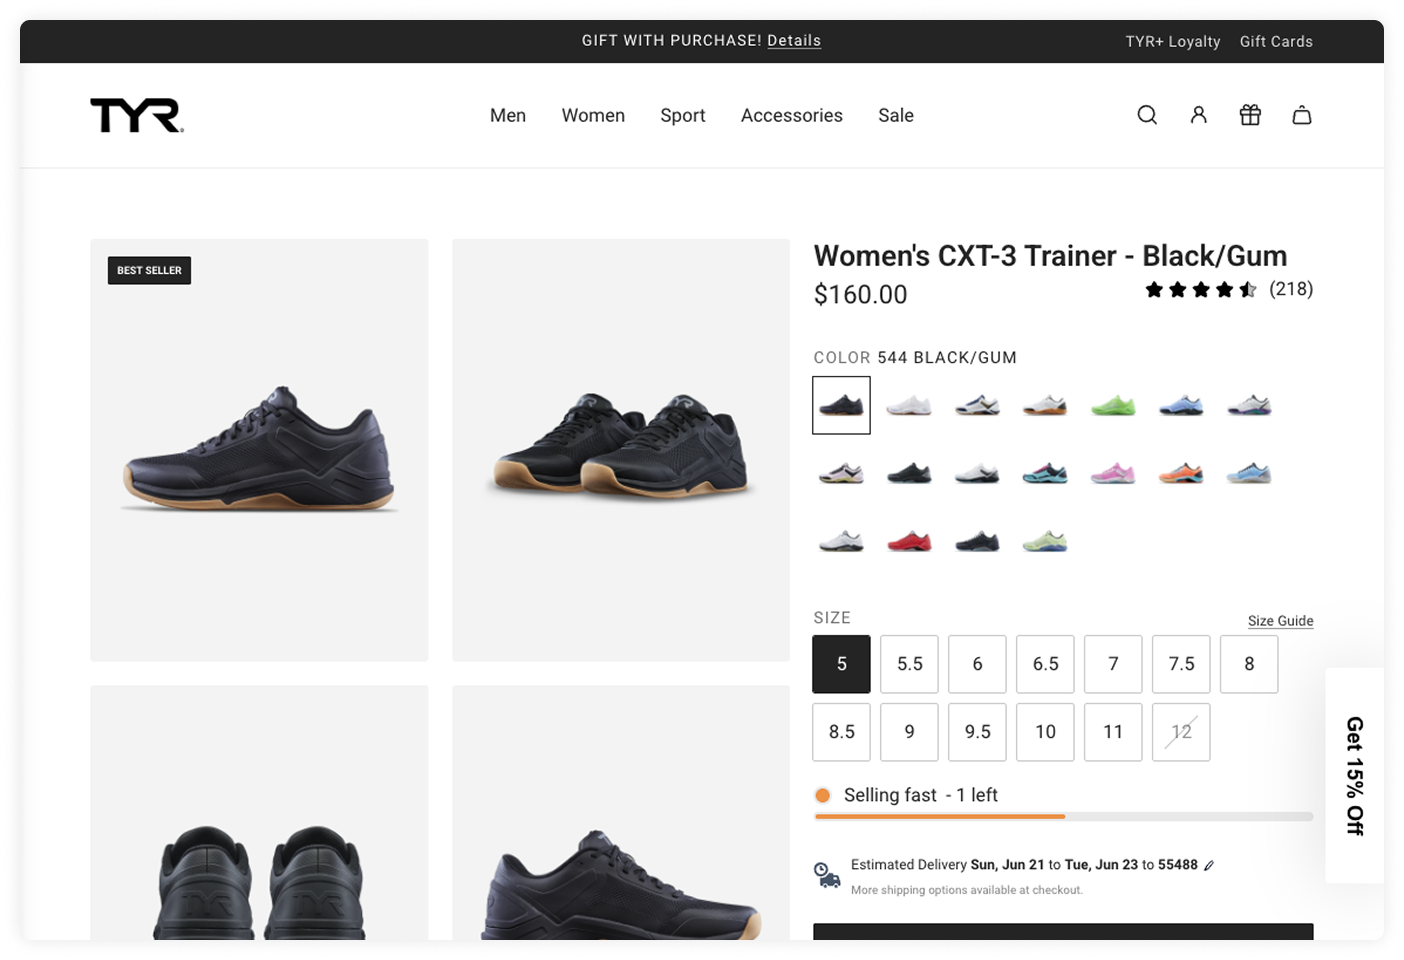1404x960 pixels.
Task: Edit delivery ZIP code with pencil icon
Action: (x=1209, y=866)
